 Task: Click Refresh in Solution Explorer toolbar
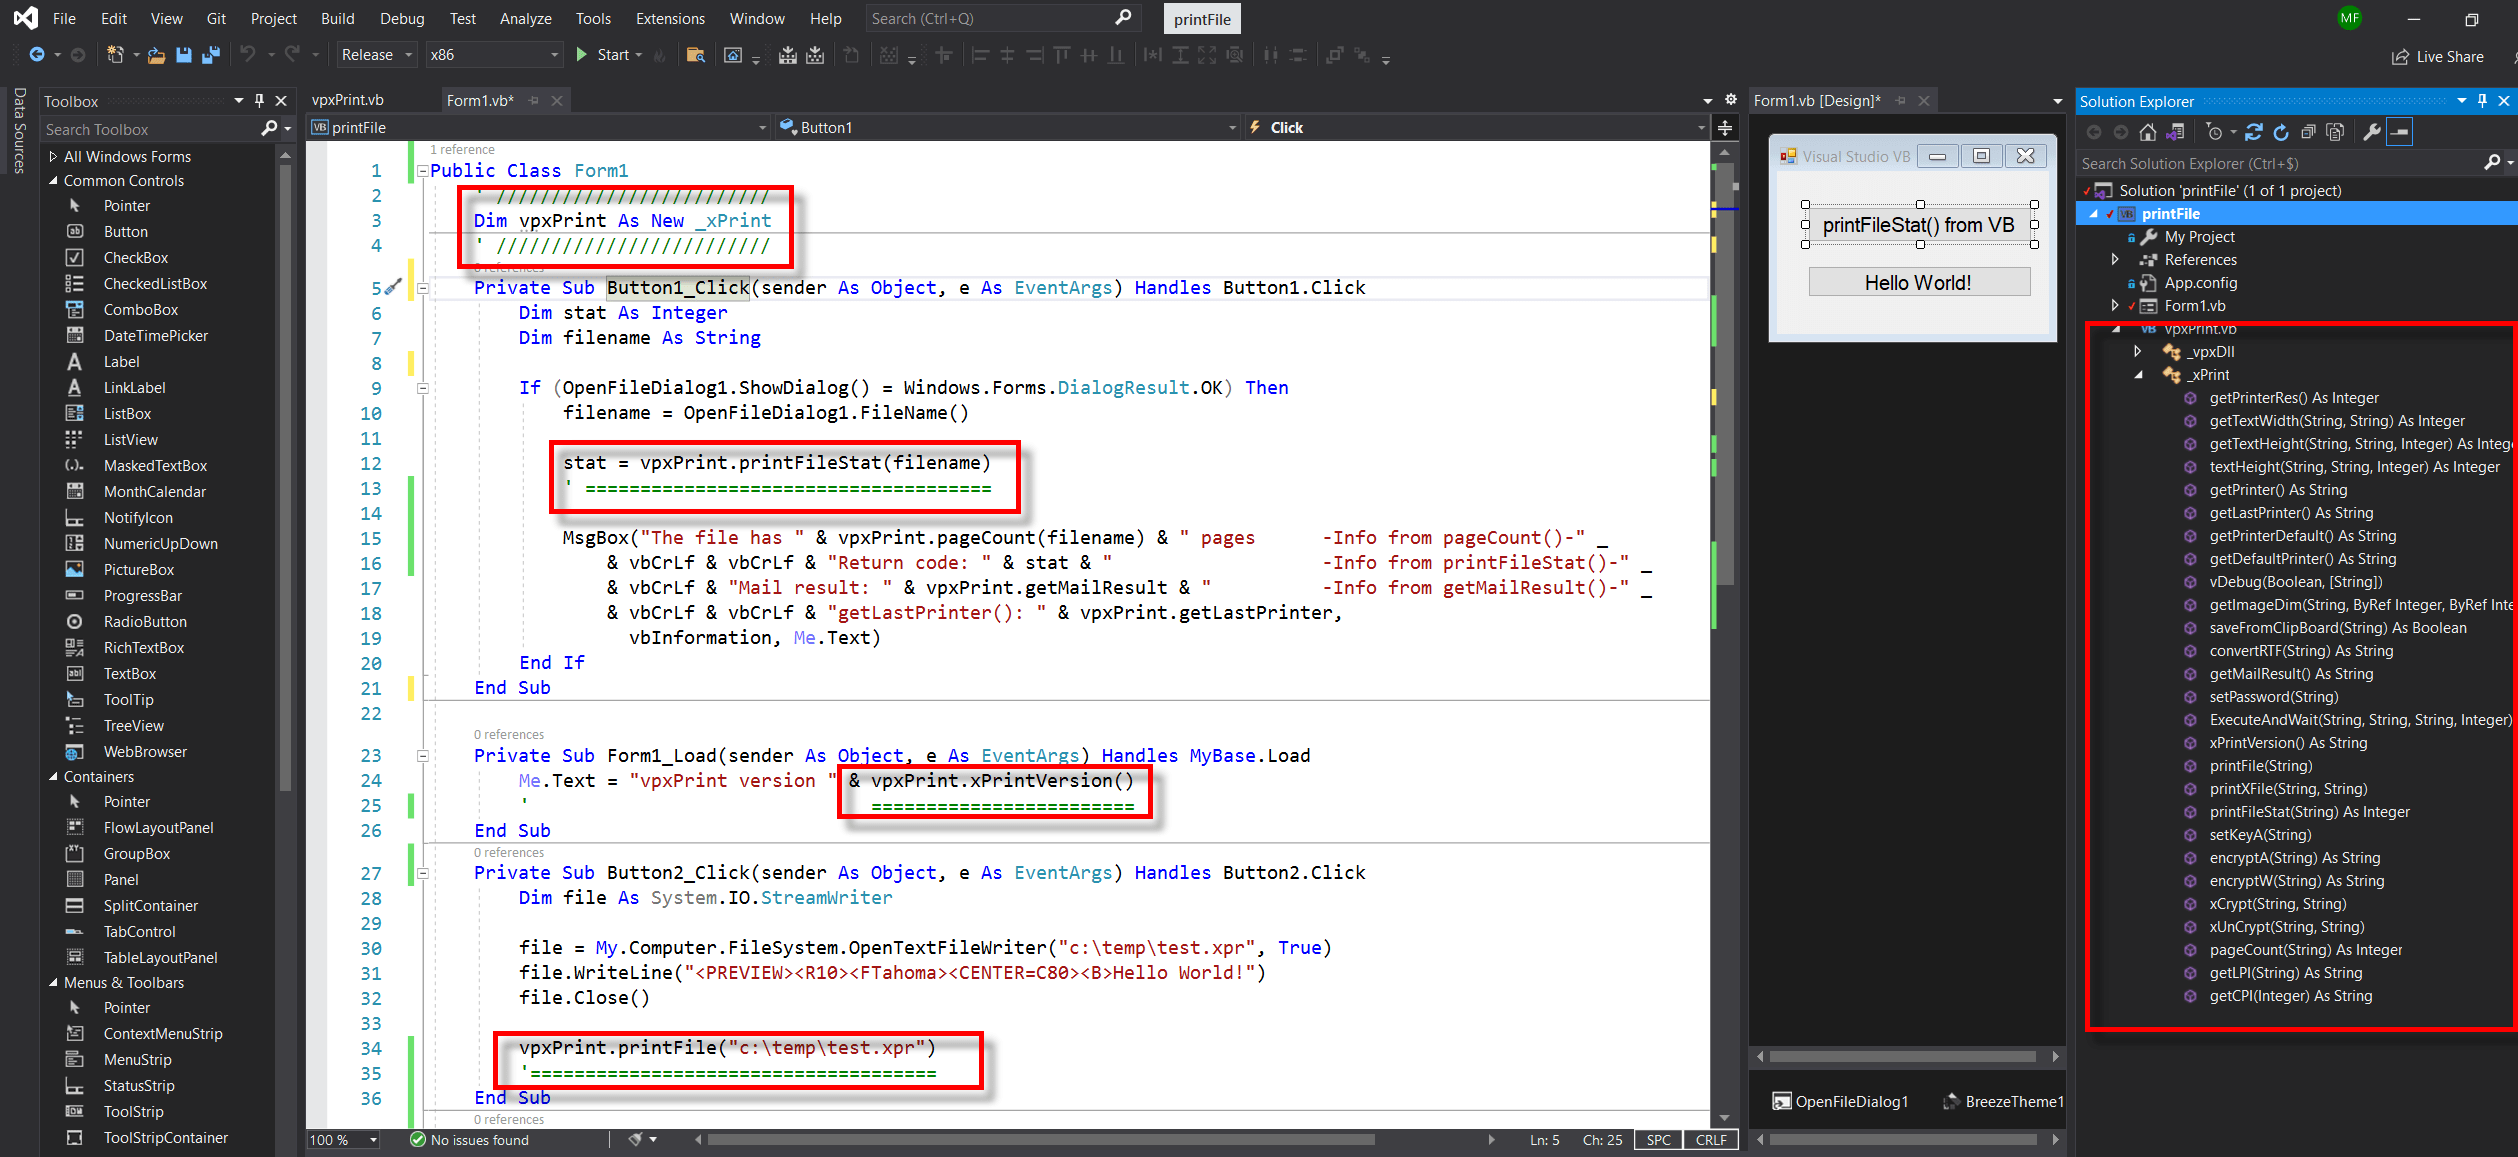point(2281,132)
